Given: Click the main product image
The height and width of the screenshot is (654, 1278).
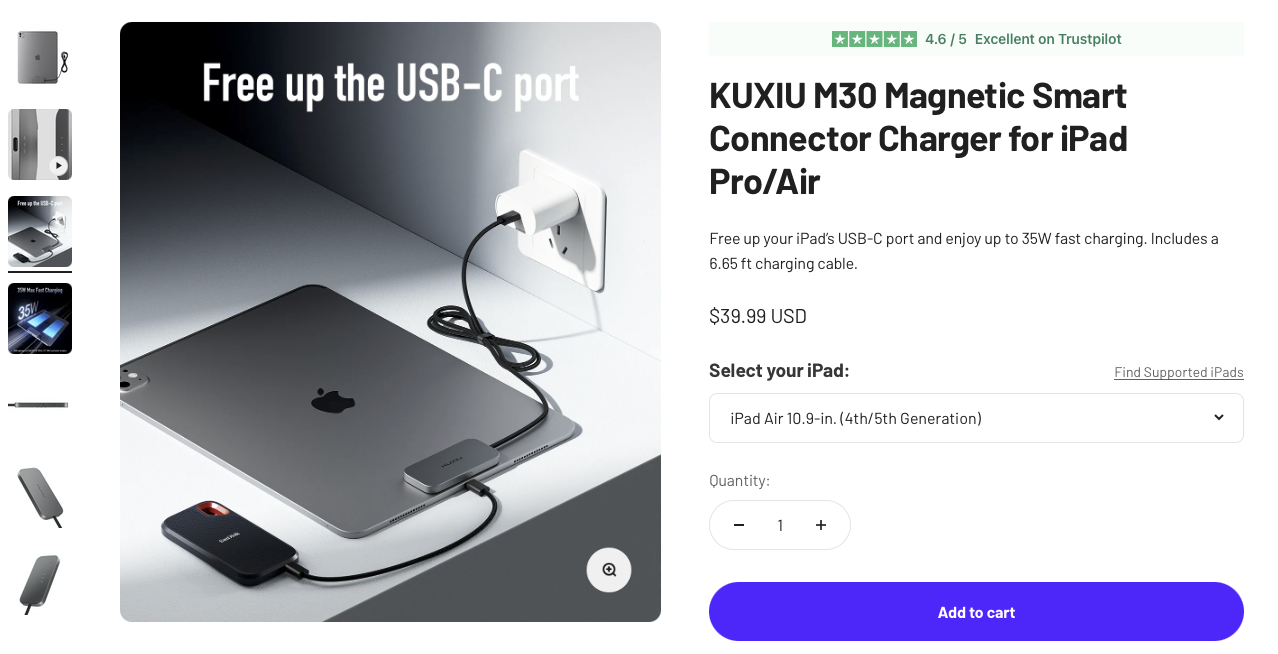Looking at the screenshot, I should [390, 322].
